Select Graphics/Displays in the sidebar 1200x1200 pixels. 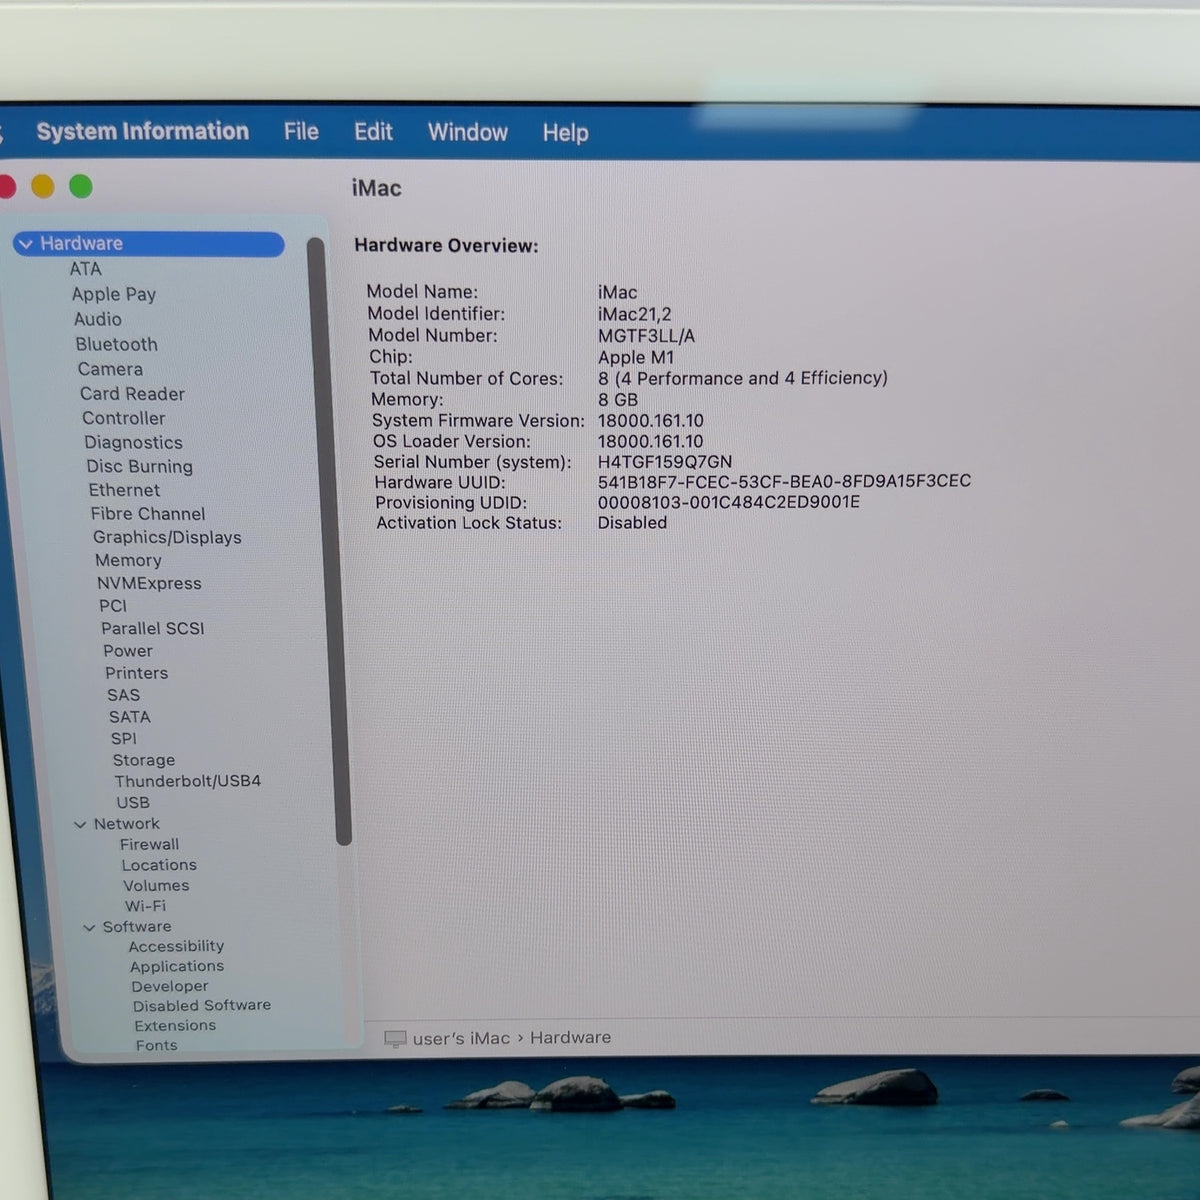tap(167, 537)
